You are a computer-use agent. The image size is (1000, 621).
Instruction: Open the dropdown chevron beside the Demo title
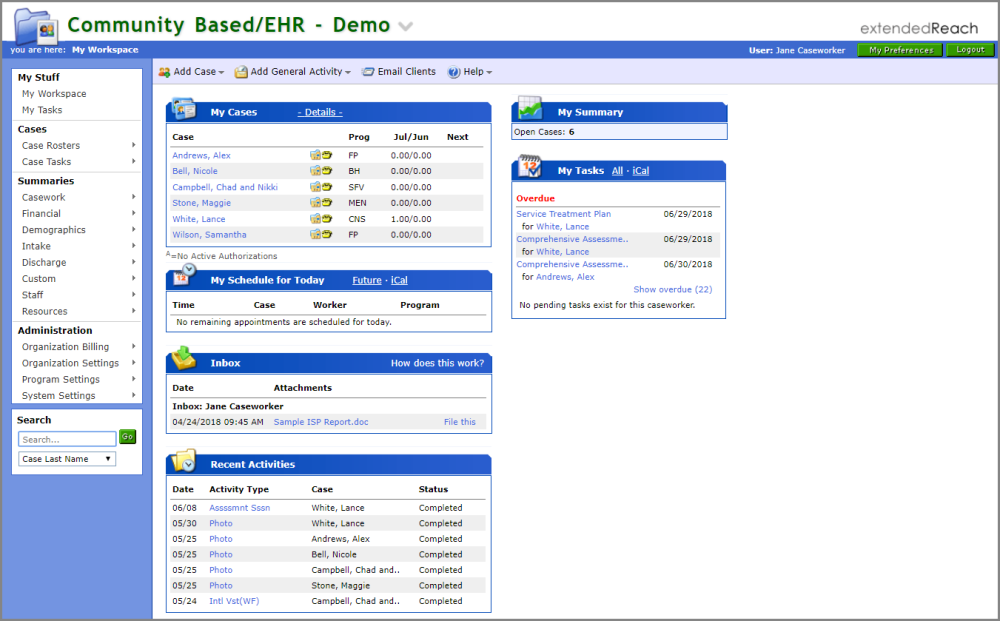[x=405, y=26]
